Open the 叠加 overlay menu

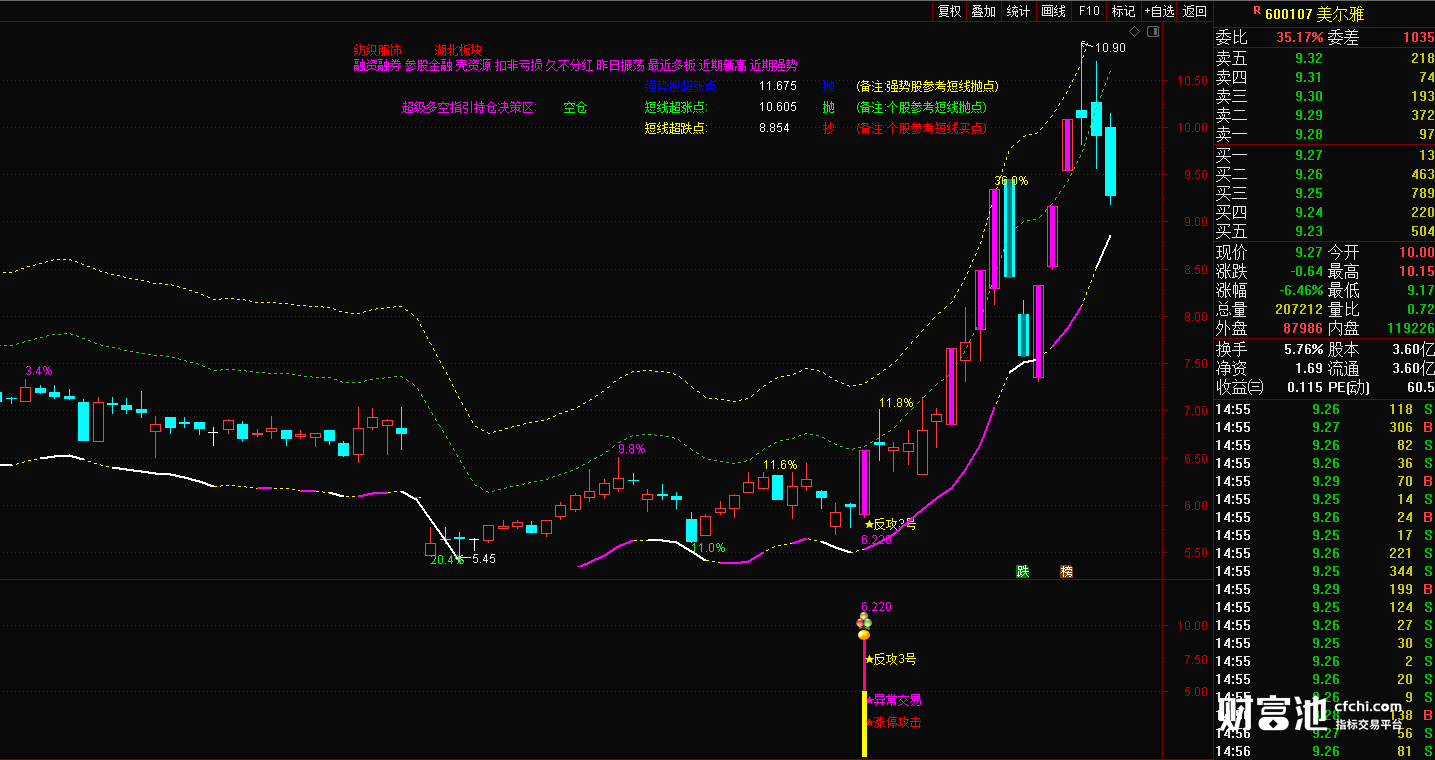984,11
